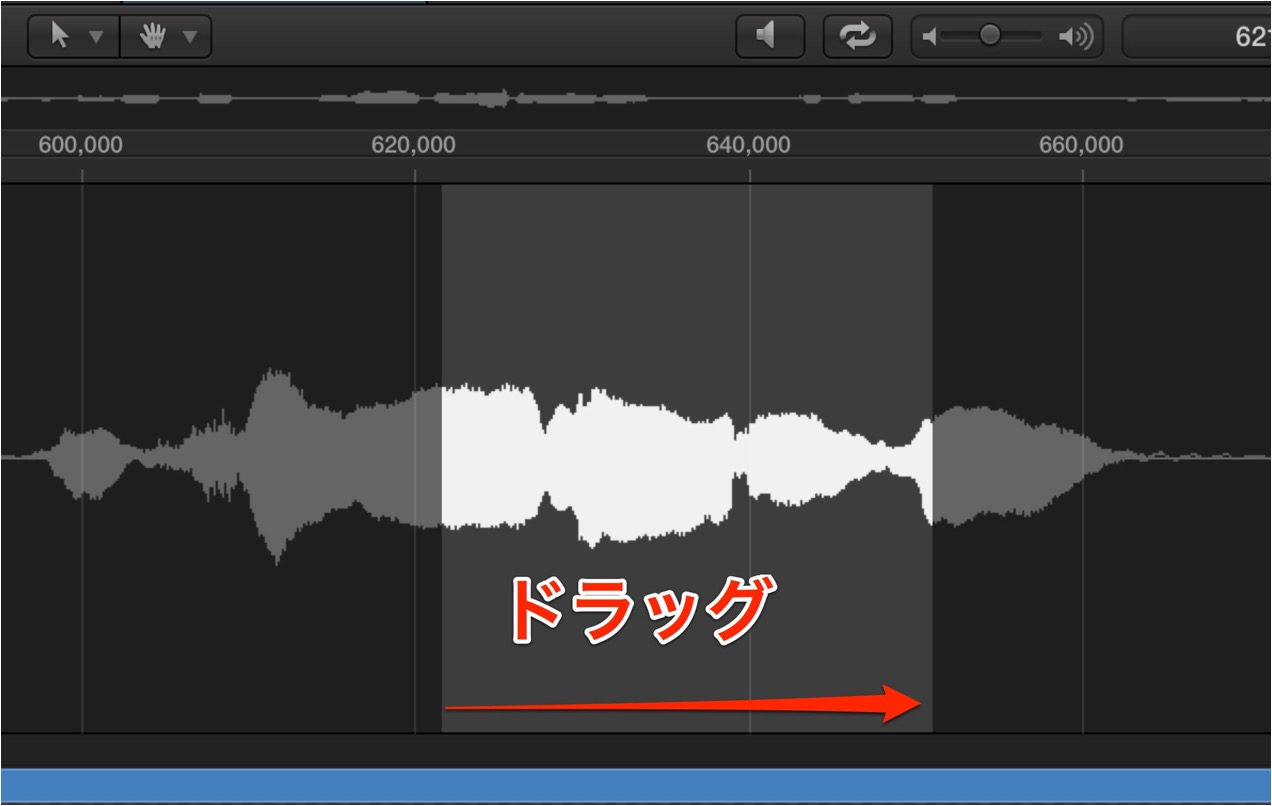Click the 640,000 ruler label
Image resolution: width=1272 pixels, height=806 pixels.
tap(748, 145)
